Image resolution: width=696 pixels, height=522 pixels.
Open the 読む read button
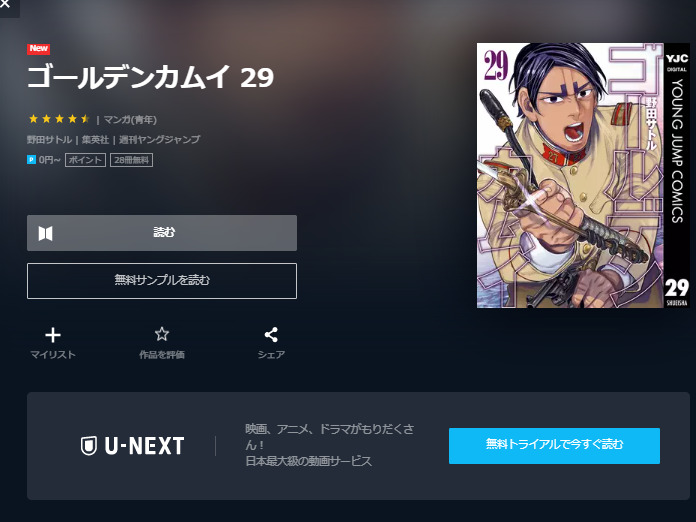point(162,233)
